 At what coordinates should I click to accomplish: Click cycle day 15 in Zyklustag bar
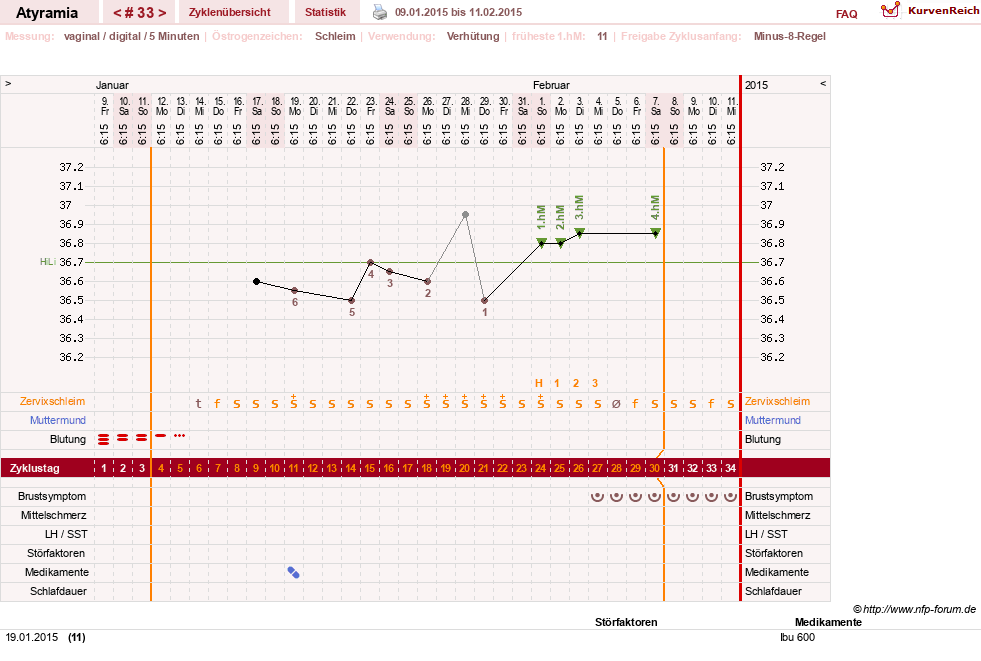370,468
